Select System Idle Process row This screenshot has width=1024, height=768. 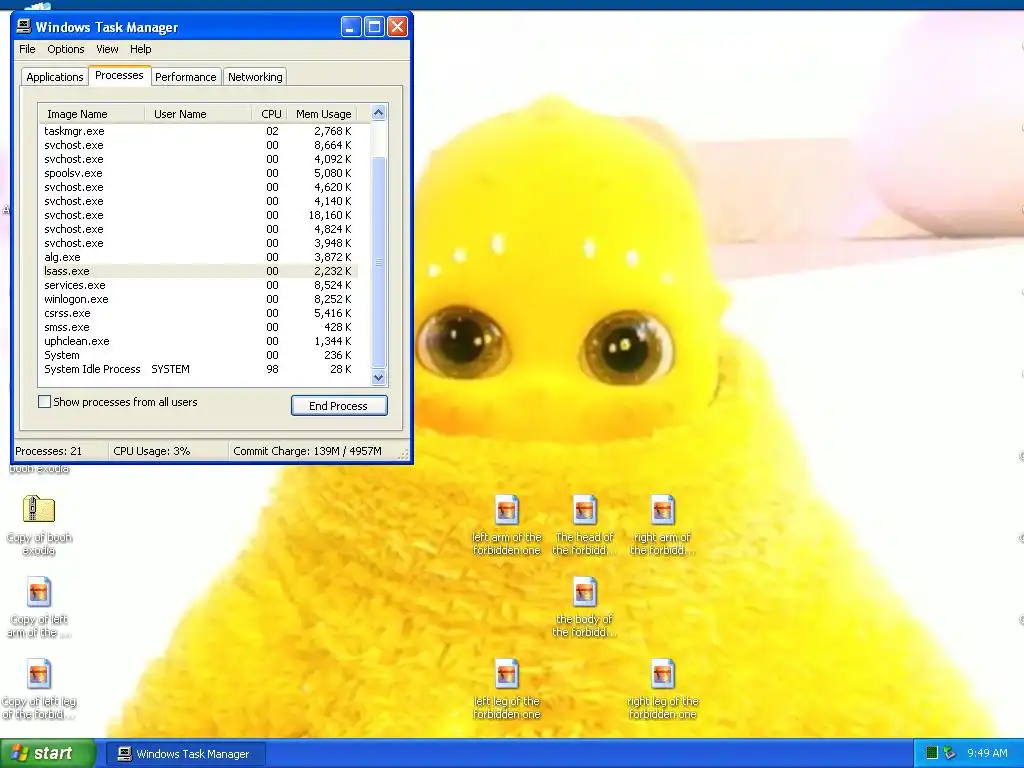coord(198,369)
